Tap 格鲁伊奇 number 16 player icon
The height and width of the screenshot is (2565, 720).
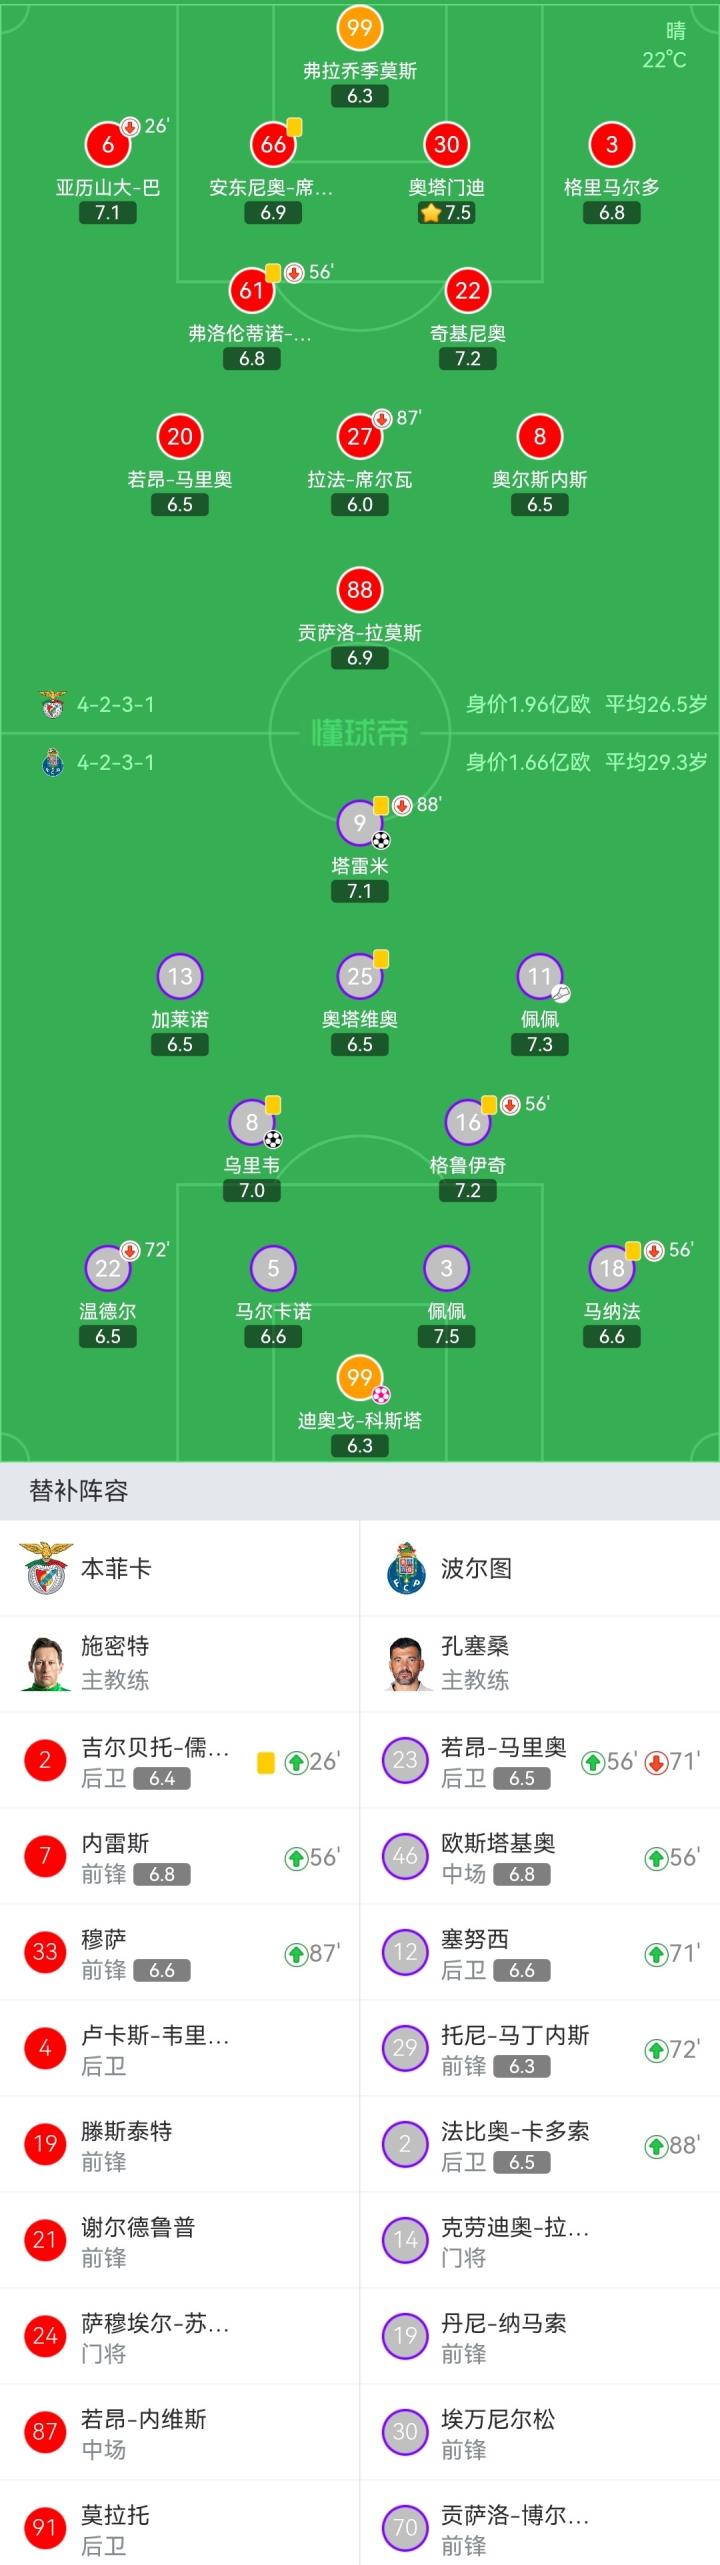pos(468,1122)
